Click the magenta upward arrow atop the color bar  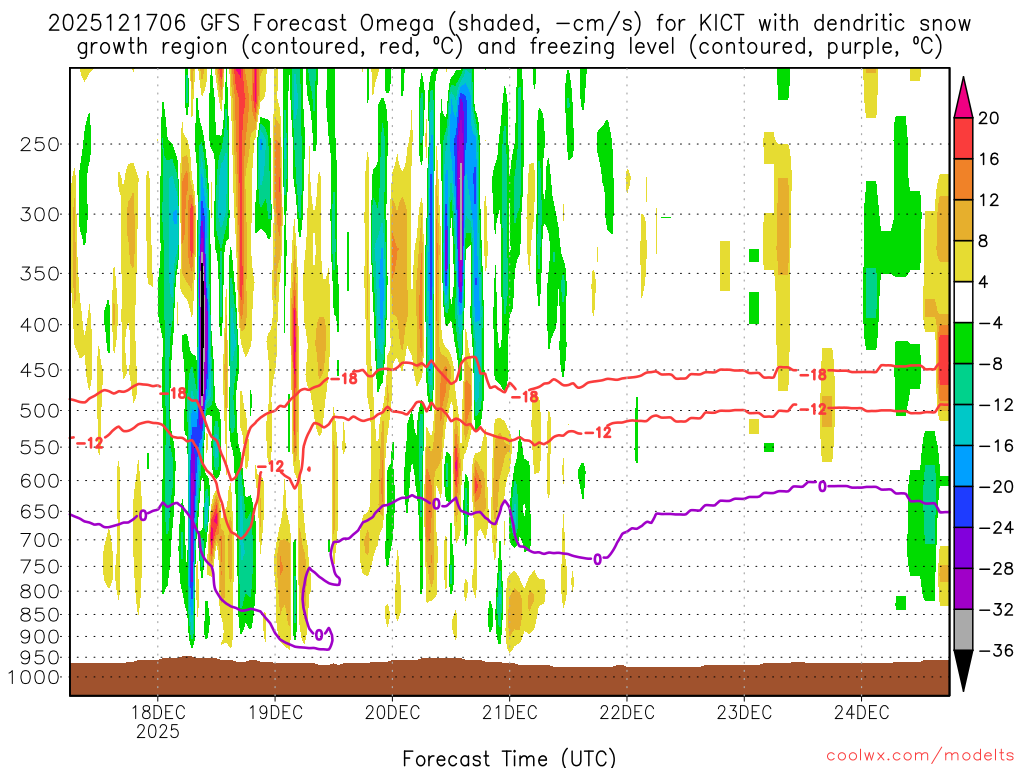[963, 98]
